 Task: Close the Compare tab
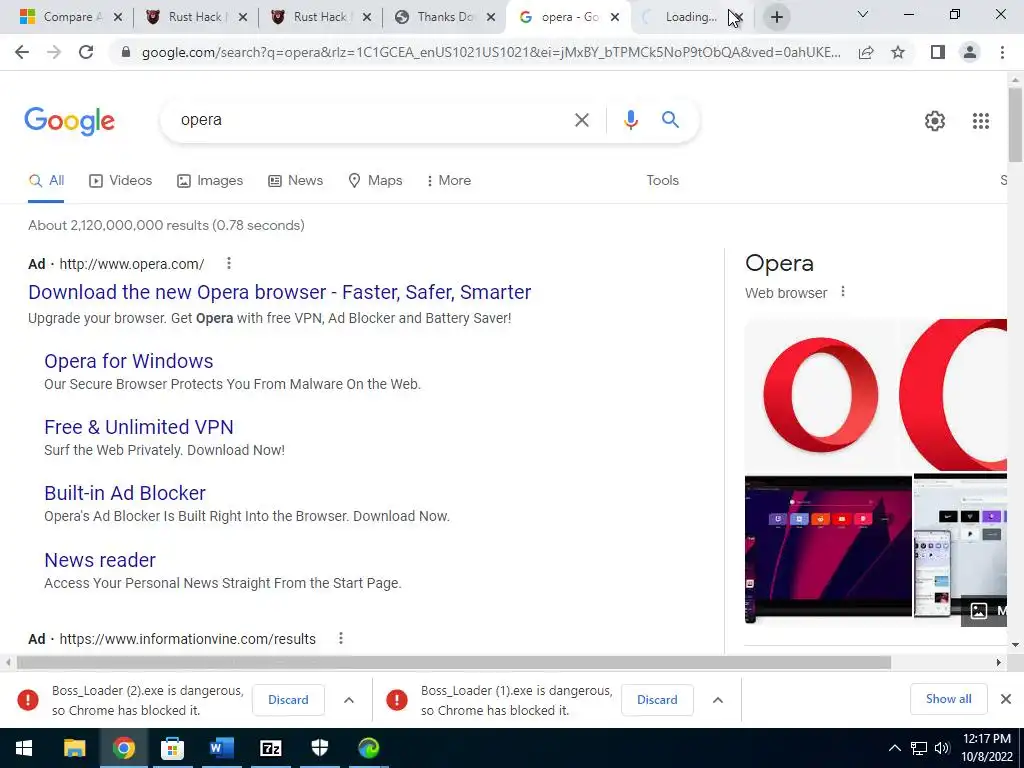click(118, 18)
